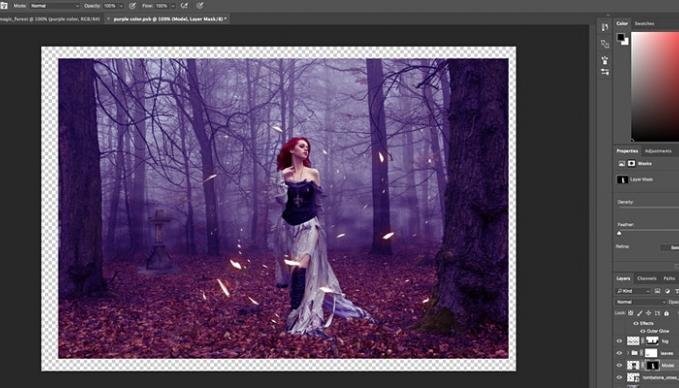Toggle pressure for size icon
This screenshot has height=388, width=679.
point(200,6)
